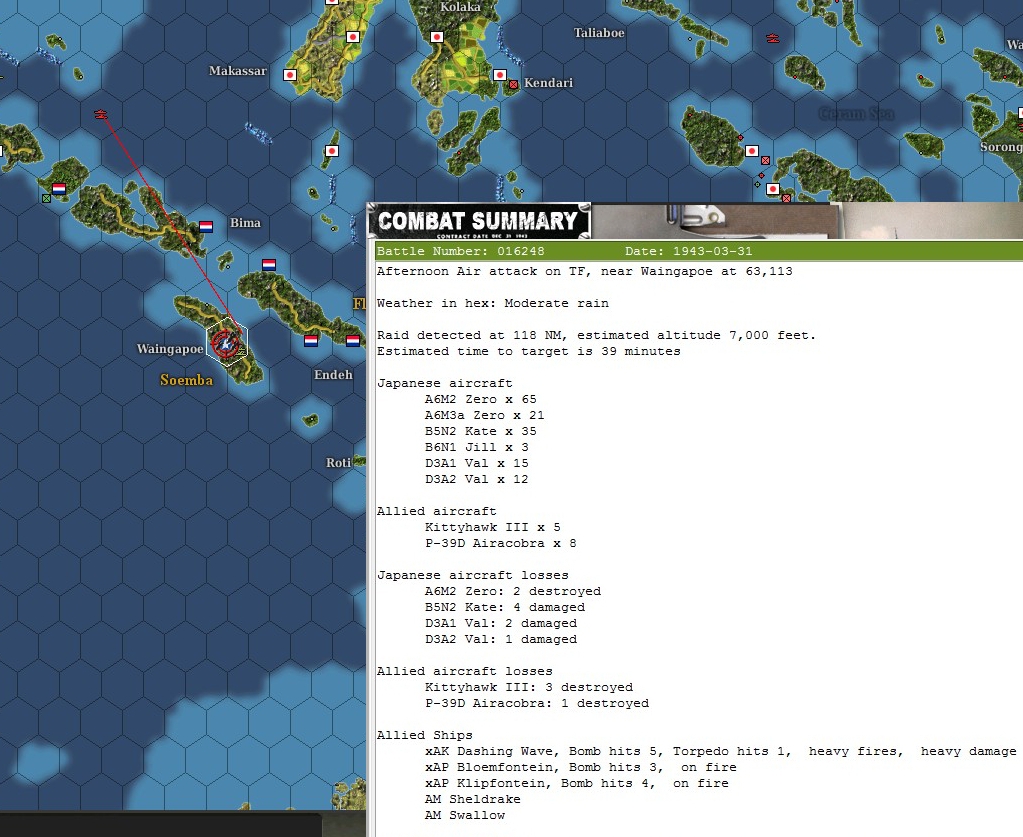
Task: Click the Ceram Sea label
Action: [856, 114]
